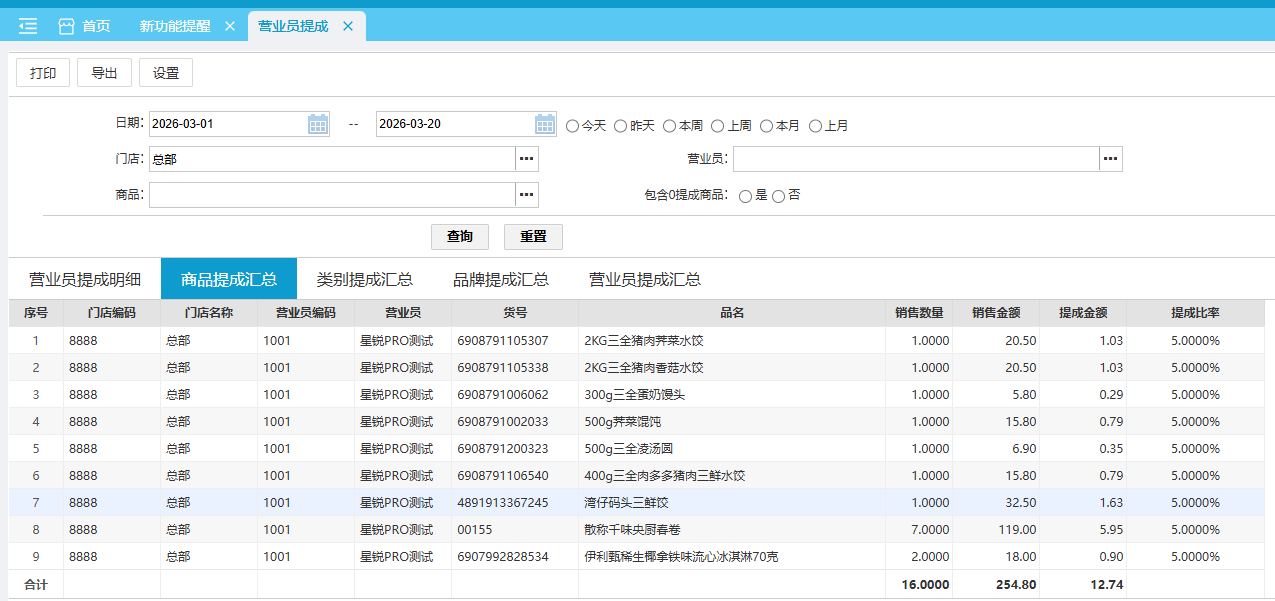Screen dimensions: 1275x601
Task: Click the 查询 button
Action: pyautogui.click(x=460, y=237)
